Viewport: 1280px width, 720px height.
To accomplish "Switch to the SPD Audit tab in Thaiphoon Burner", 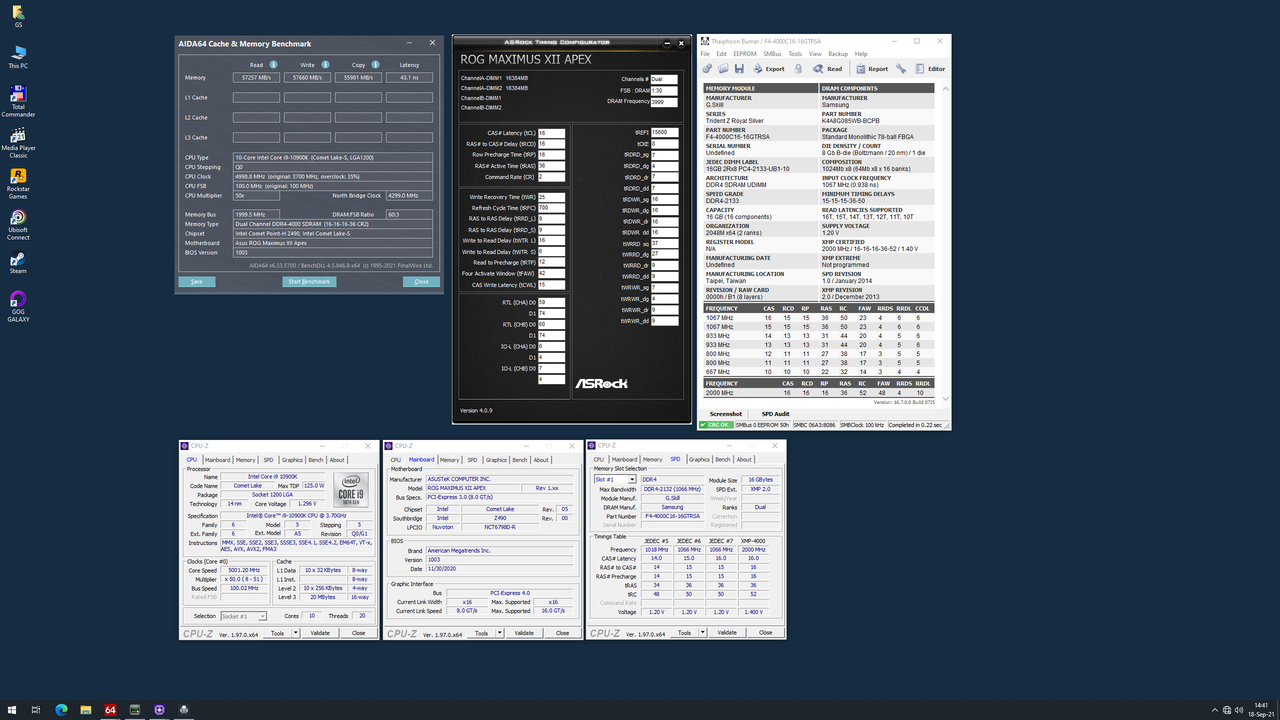I will click(x=776, y=414).
